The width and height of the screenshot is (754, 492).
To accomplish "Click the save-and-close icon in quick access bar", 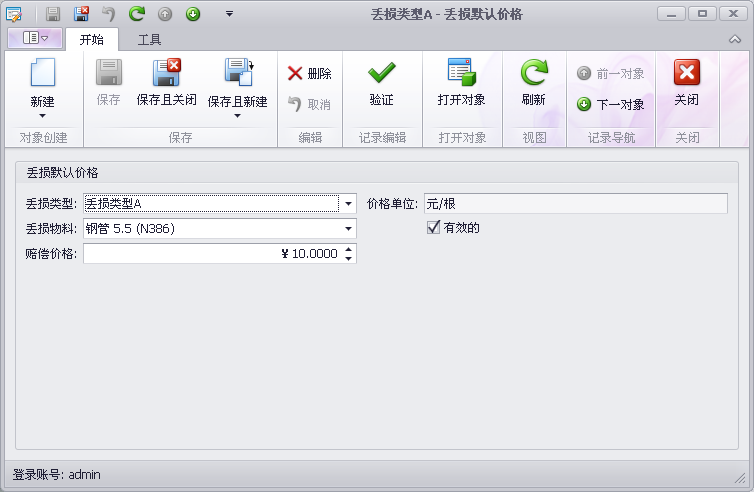I will (x=81, y=13).
